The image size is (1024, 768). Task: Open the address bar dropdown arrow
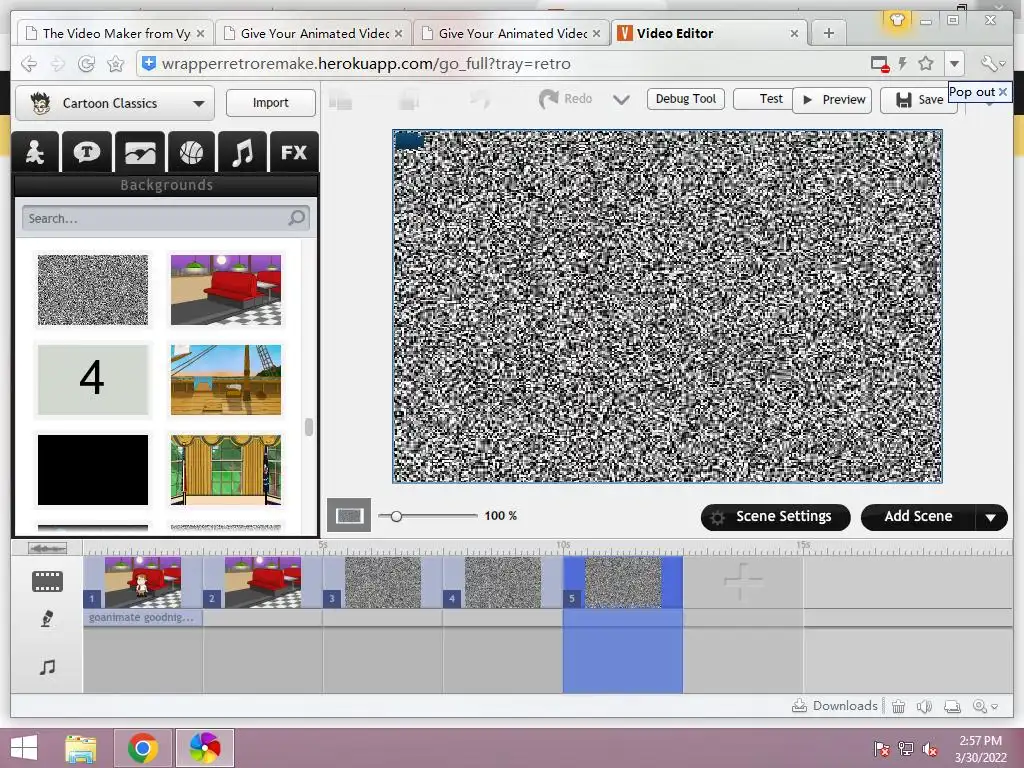(955, 63)
